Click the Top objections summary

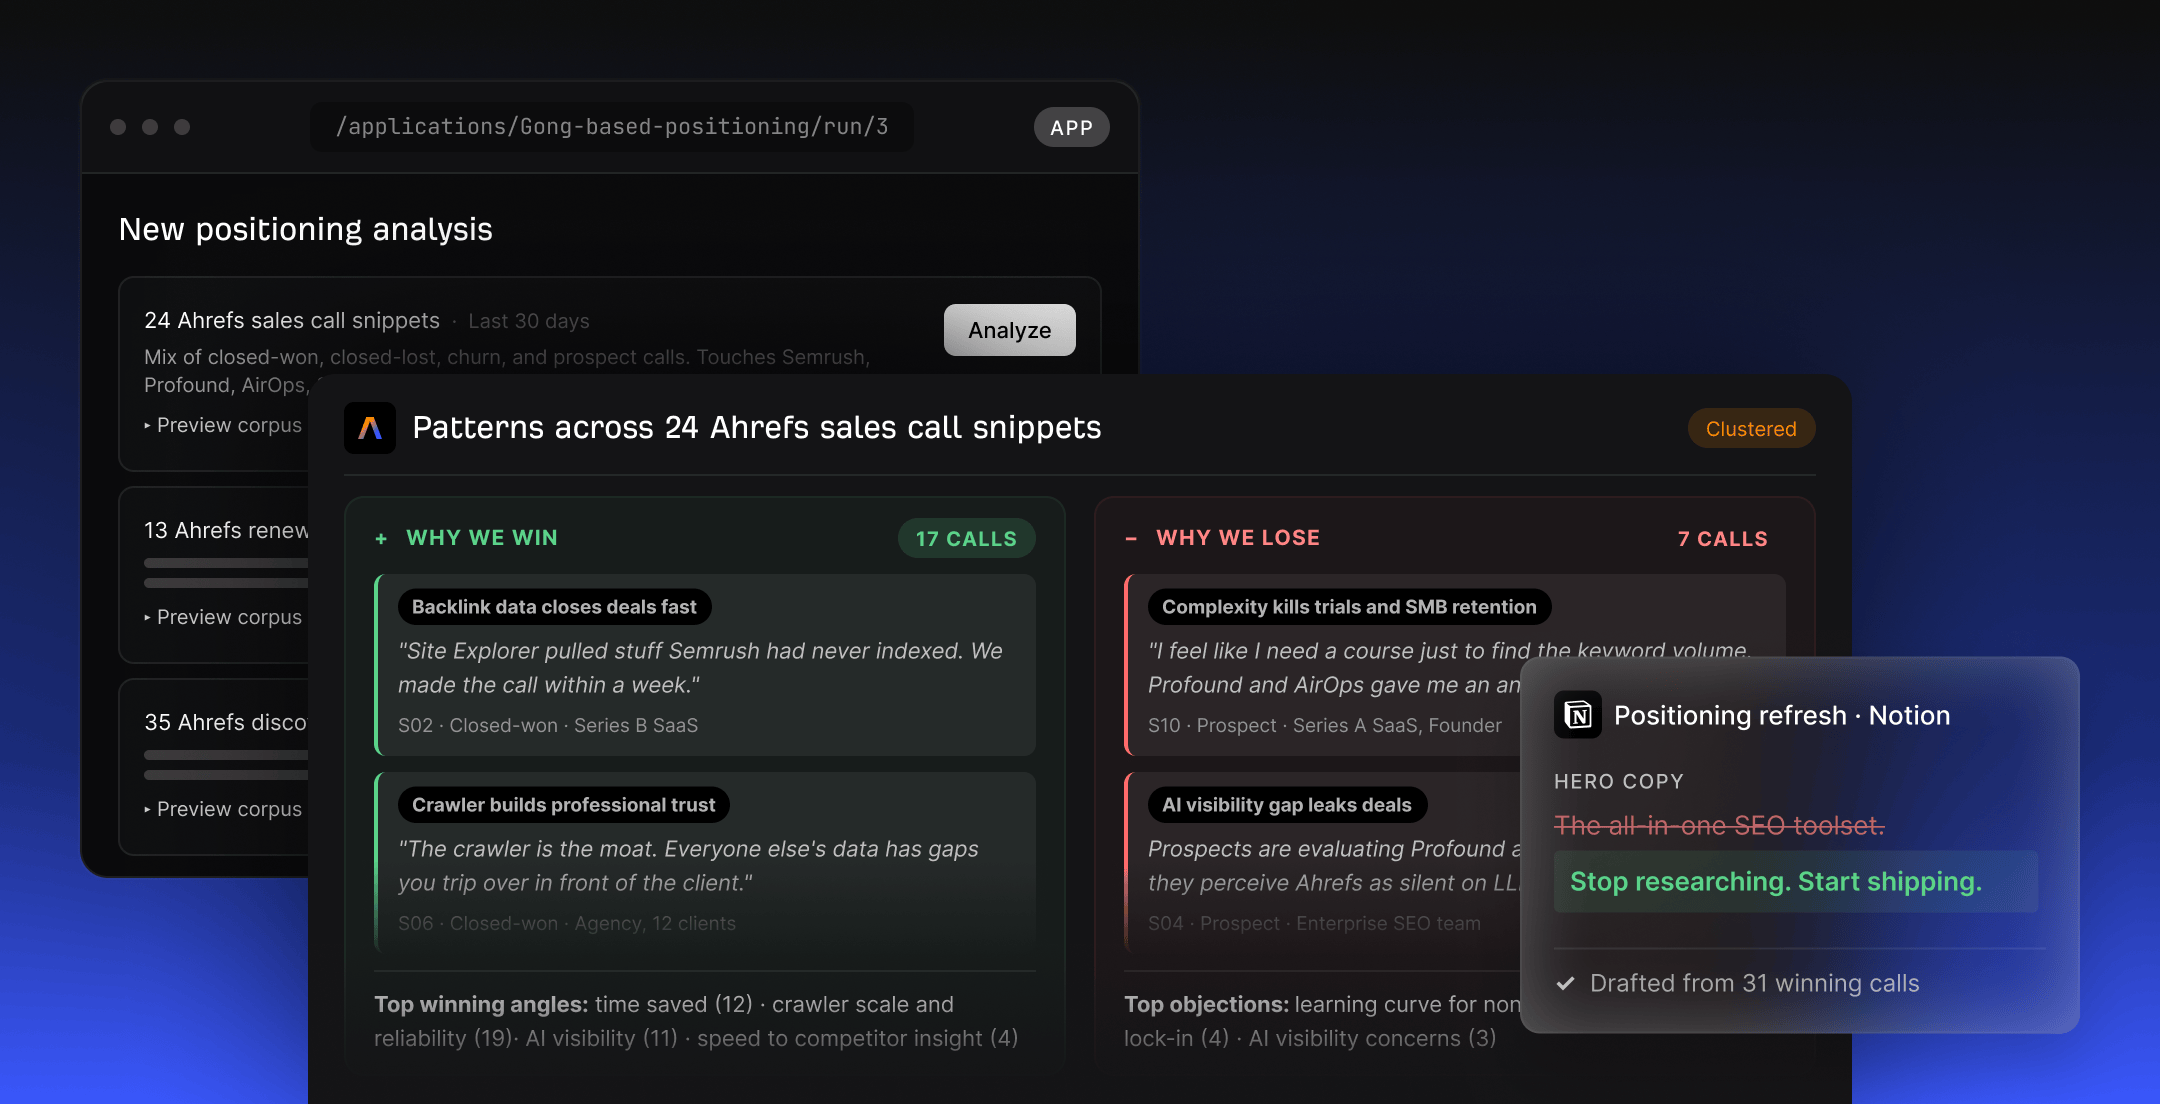pyautogui.click(x=1322, y=1021)
